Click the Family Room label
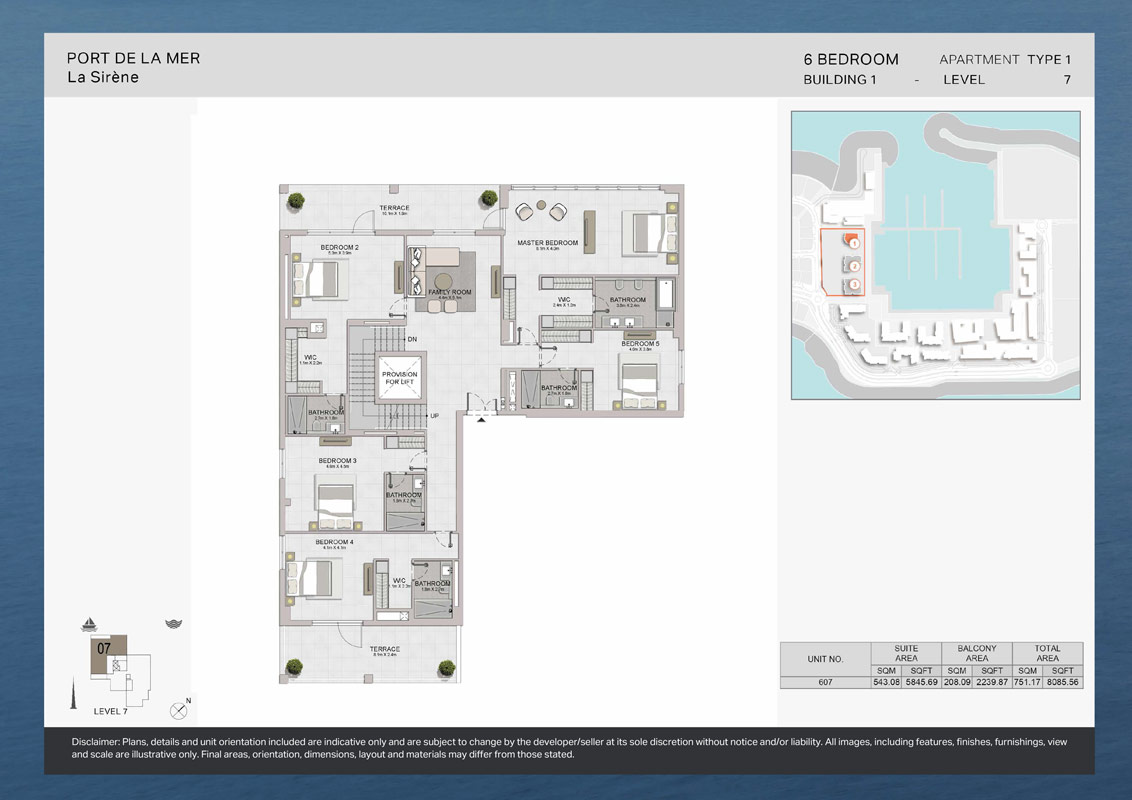 (449, 293)
